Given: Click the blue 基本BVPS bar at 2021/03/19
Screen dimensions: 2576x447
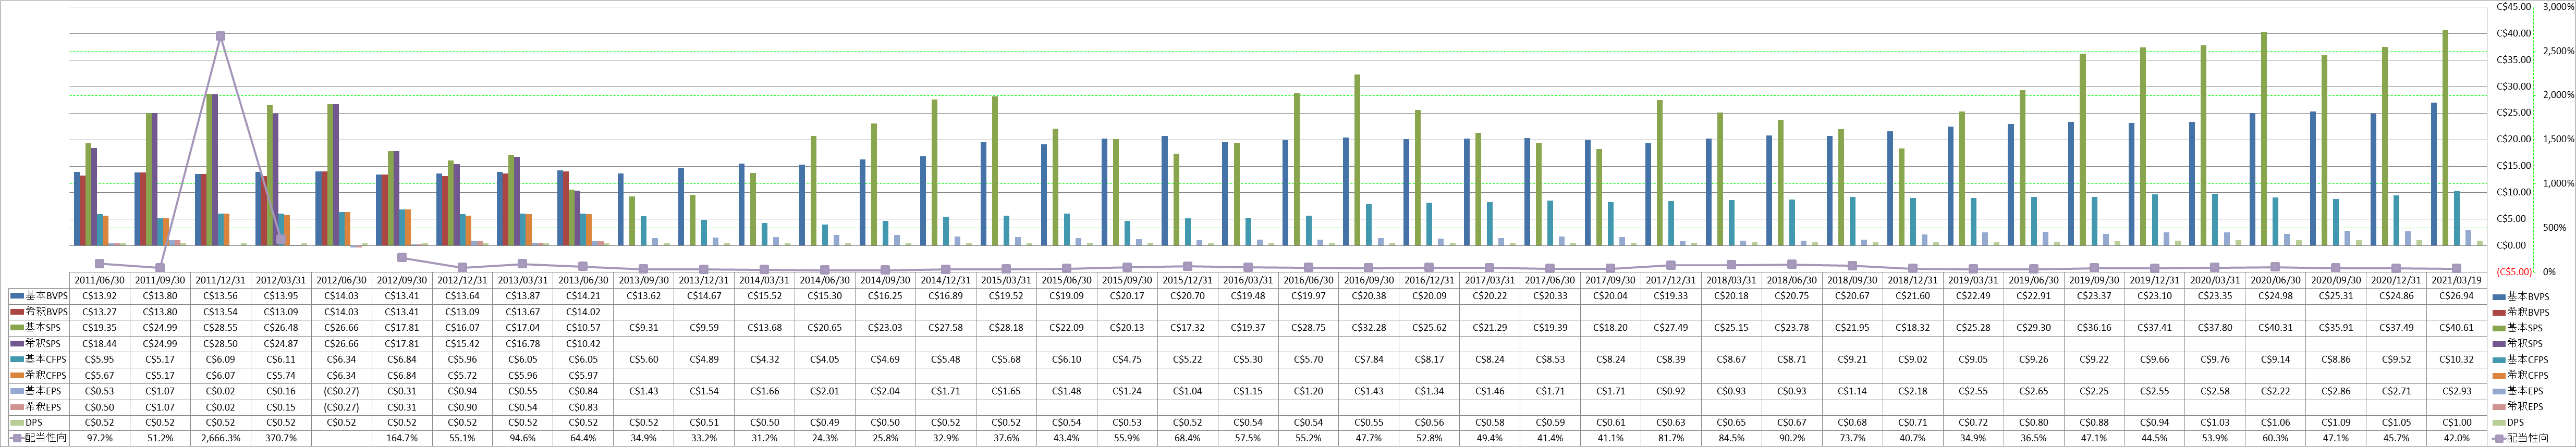Looking at the screenshot, I should coord(2433,174).
